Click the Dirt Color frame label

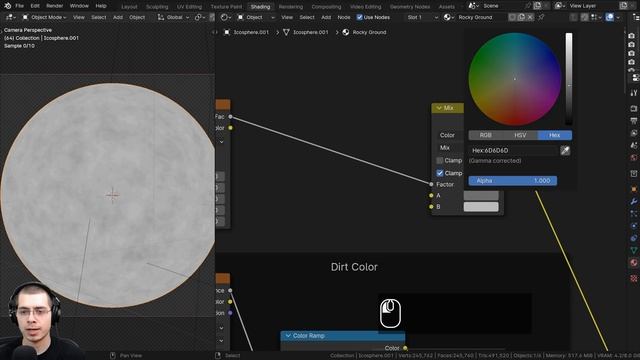(354, 267)
